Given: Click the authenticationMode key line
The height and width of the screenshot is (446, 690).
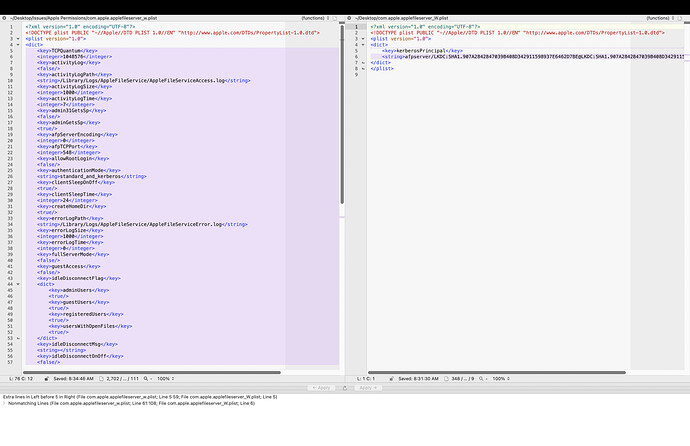Looking at the screenshot, I should pyautogui.click(x=79, y=171).
